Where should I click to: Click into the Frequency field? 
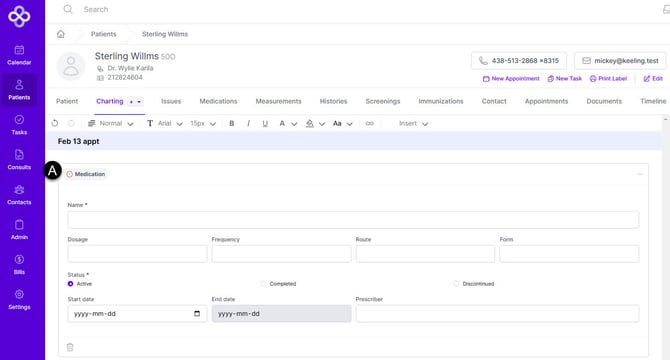tap(281, 254)
